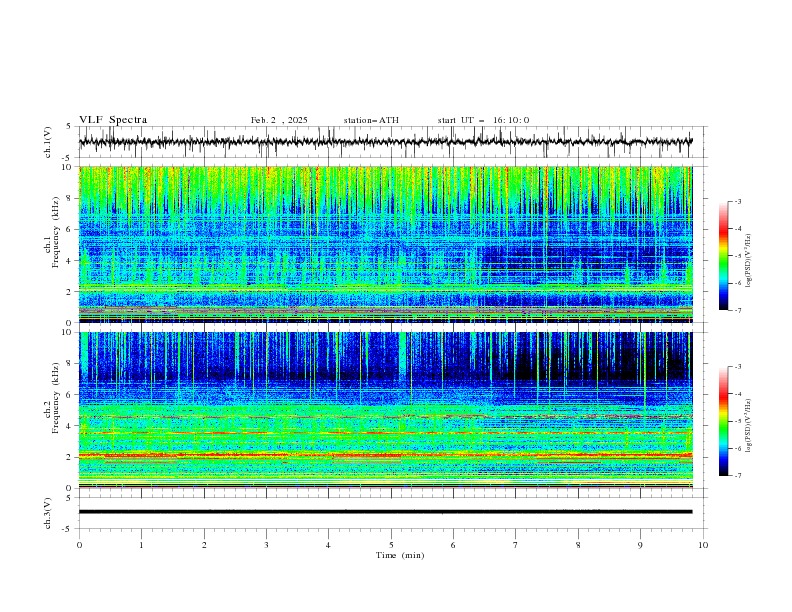Click time axis tick label "6"
Image resolution: width=792 pixels, height=612 pixels.
pyautogui.click(x=453, y=545)
